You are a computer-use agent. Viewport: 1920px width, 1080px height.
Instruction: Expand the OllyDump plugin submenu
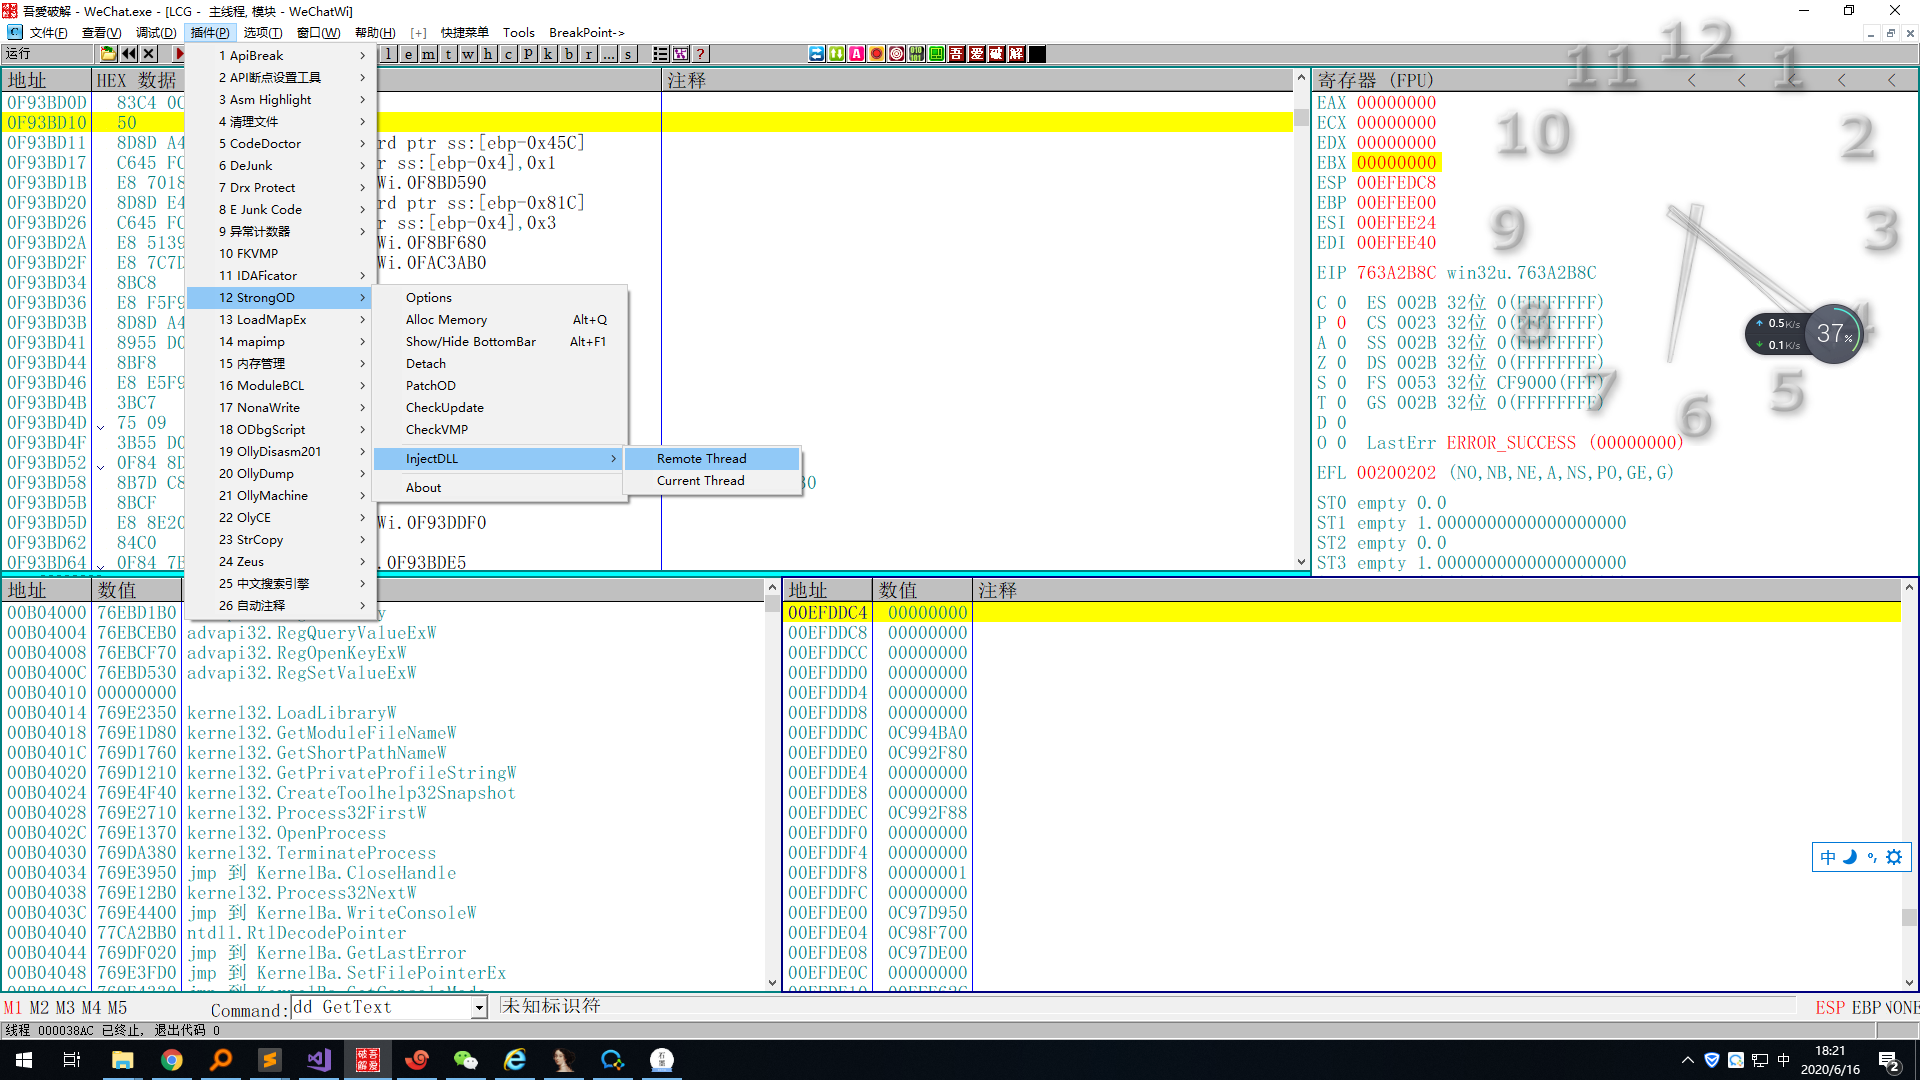point(280,474)
